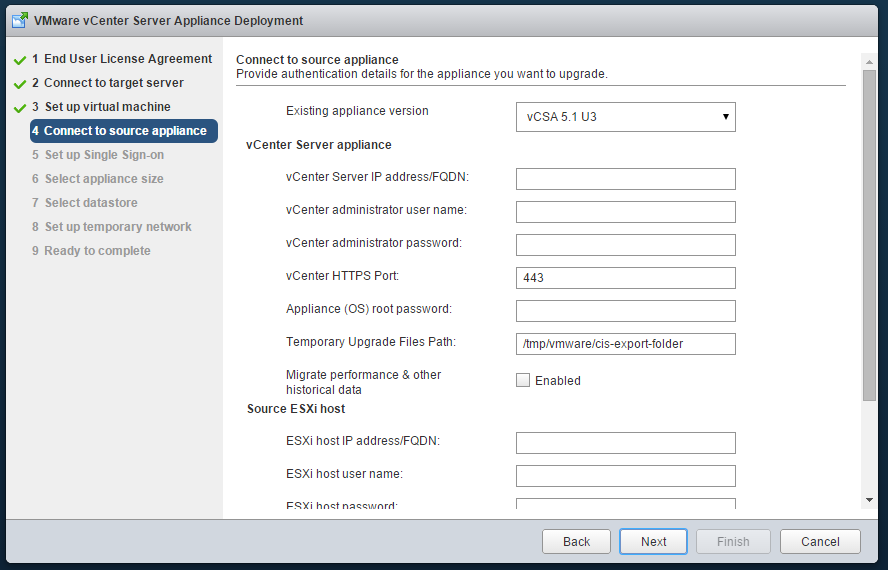Viewport: 888px width, 570px height.
Task: Click the 'Temporary Upgrade Files Path:' label
Action: 371,342
